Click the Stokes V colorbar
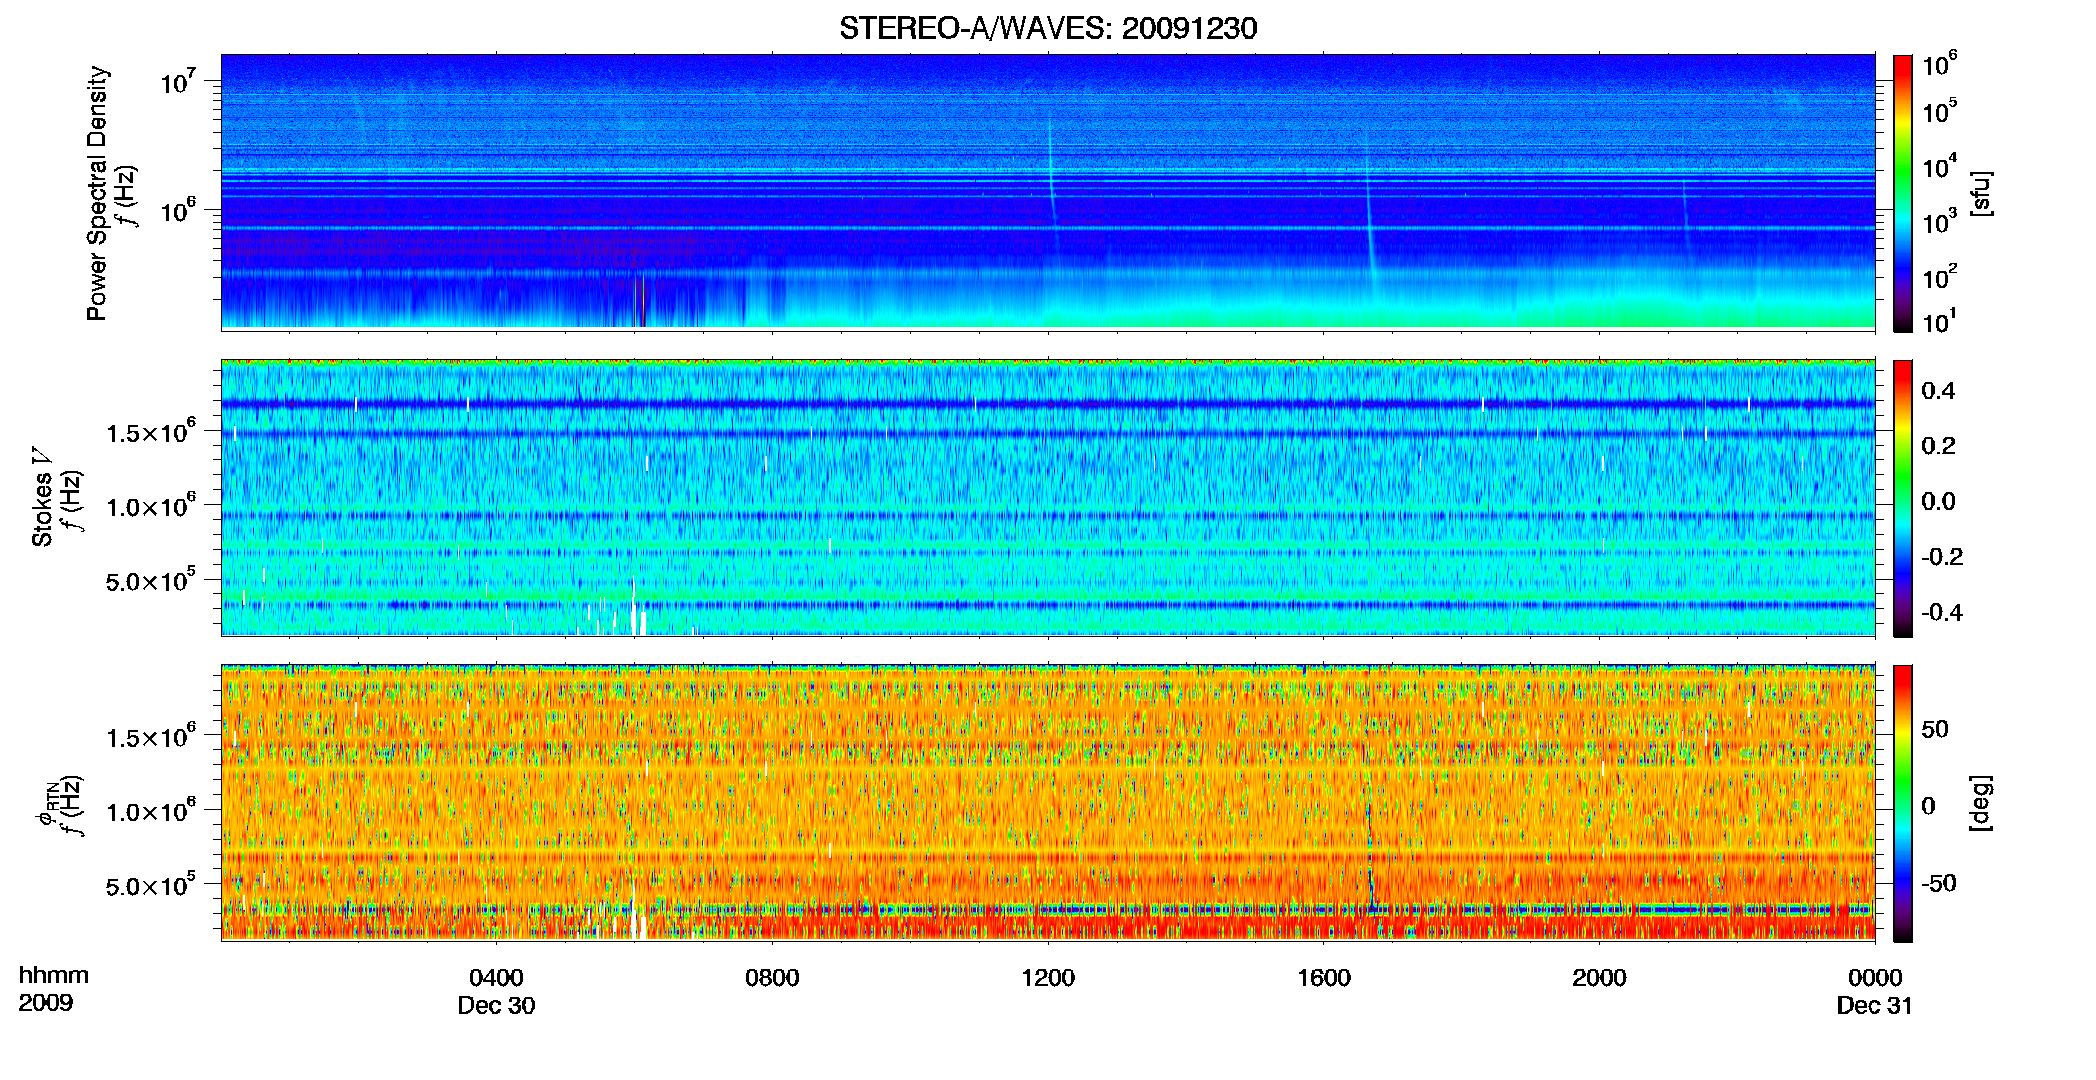The image size is (2096, 1080). coord(1903,498)
